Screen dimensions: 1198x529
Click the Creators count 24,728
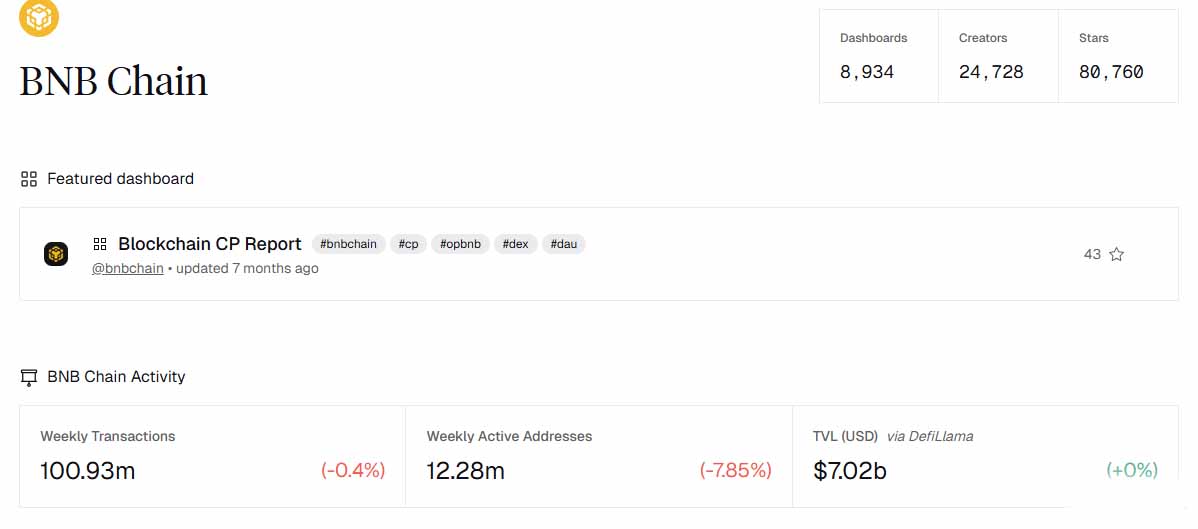[991, 72]
